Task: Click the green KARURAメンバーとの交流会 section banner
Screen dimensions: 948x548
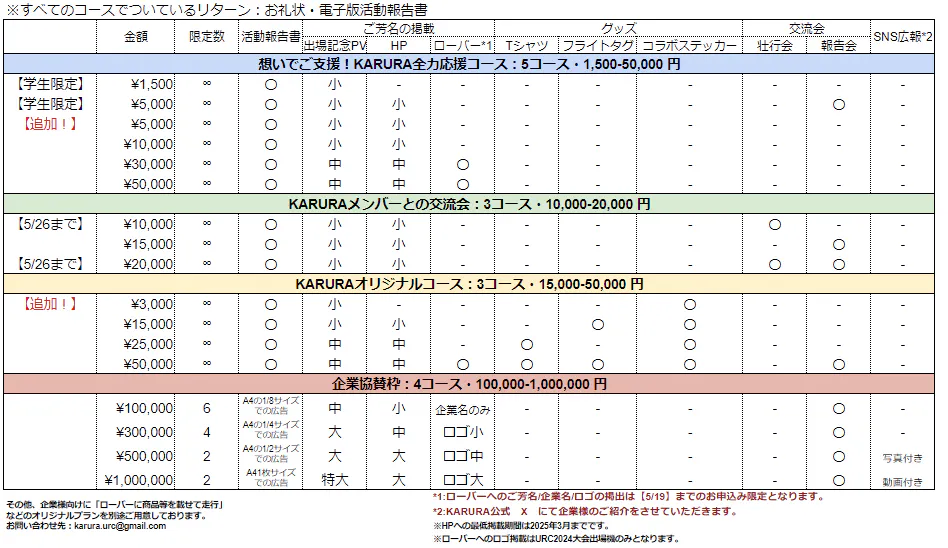Action: click(x=470, y=204)
